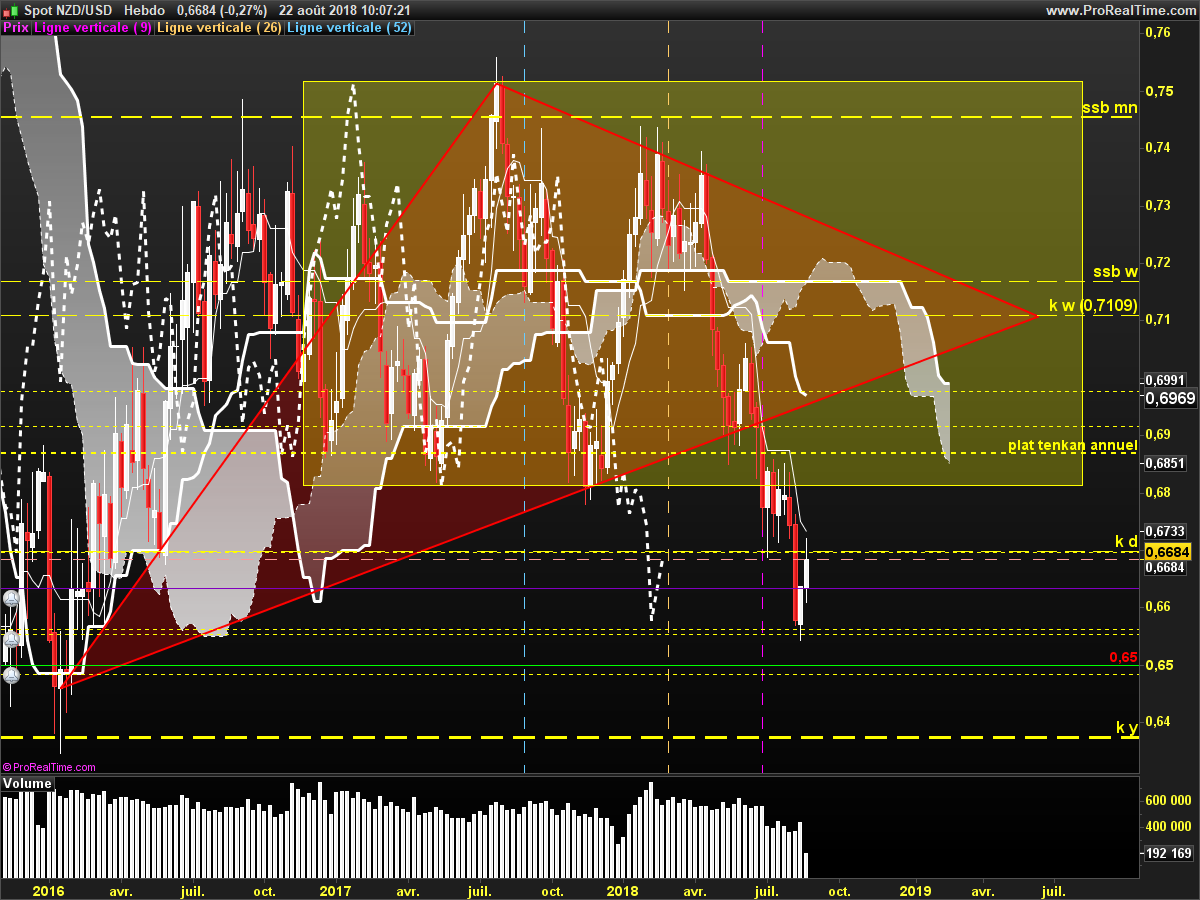1200x900 pixels.
Task: Click the red 0,65 price label
Action: click(1123, 657)
